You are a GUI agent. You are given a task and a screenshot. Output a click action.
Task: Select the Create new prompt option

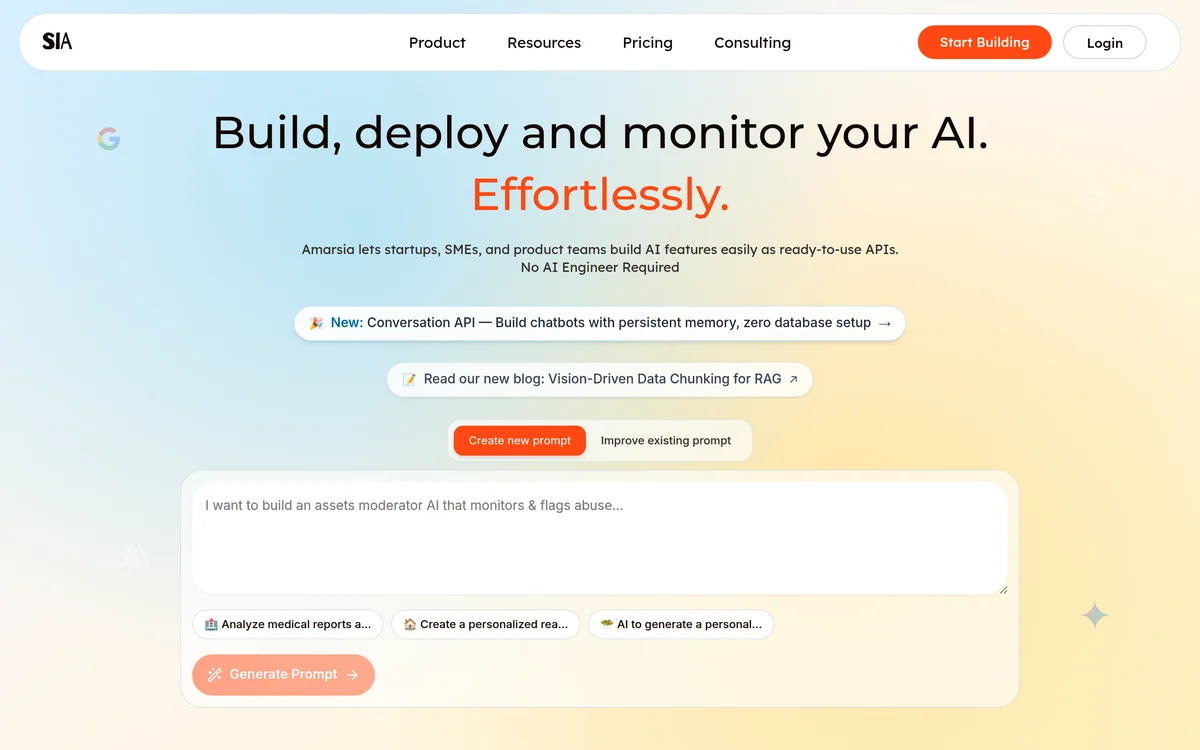[x=519, y=440]
